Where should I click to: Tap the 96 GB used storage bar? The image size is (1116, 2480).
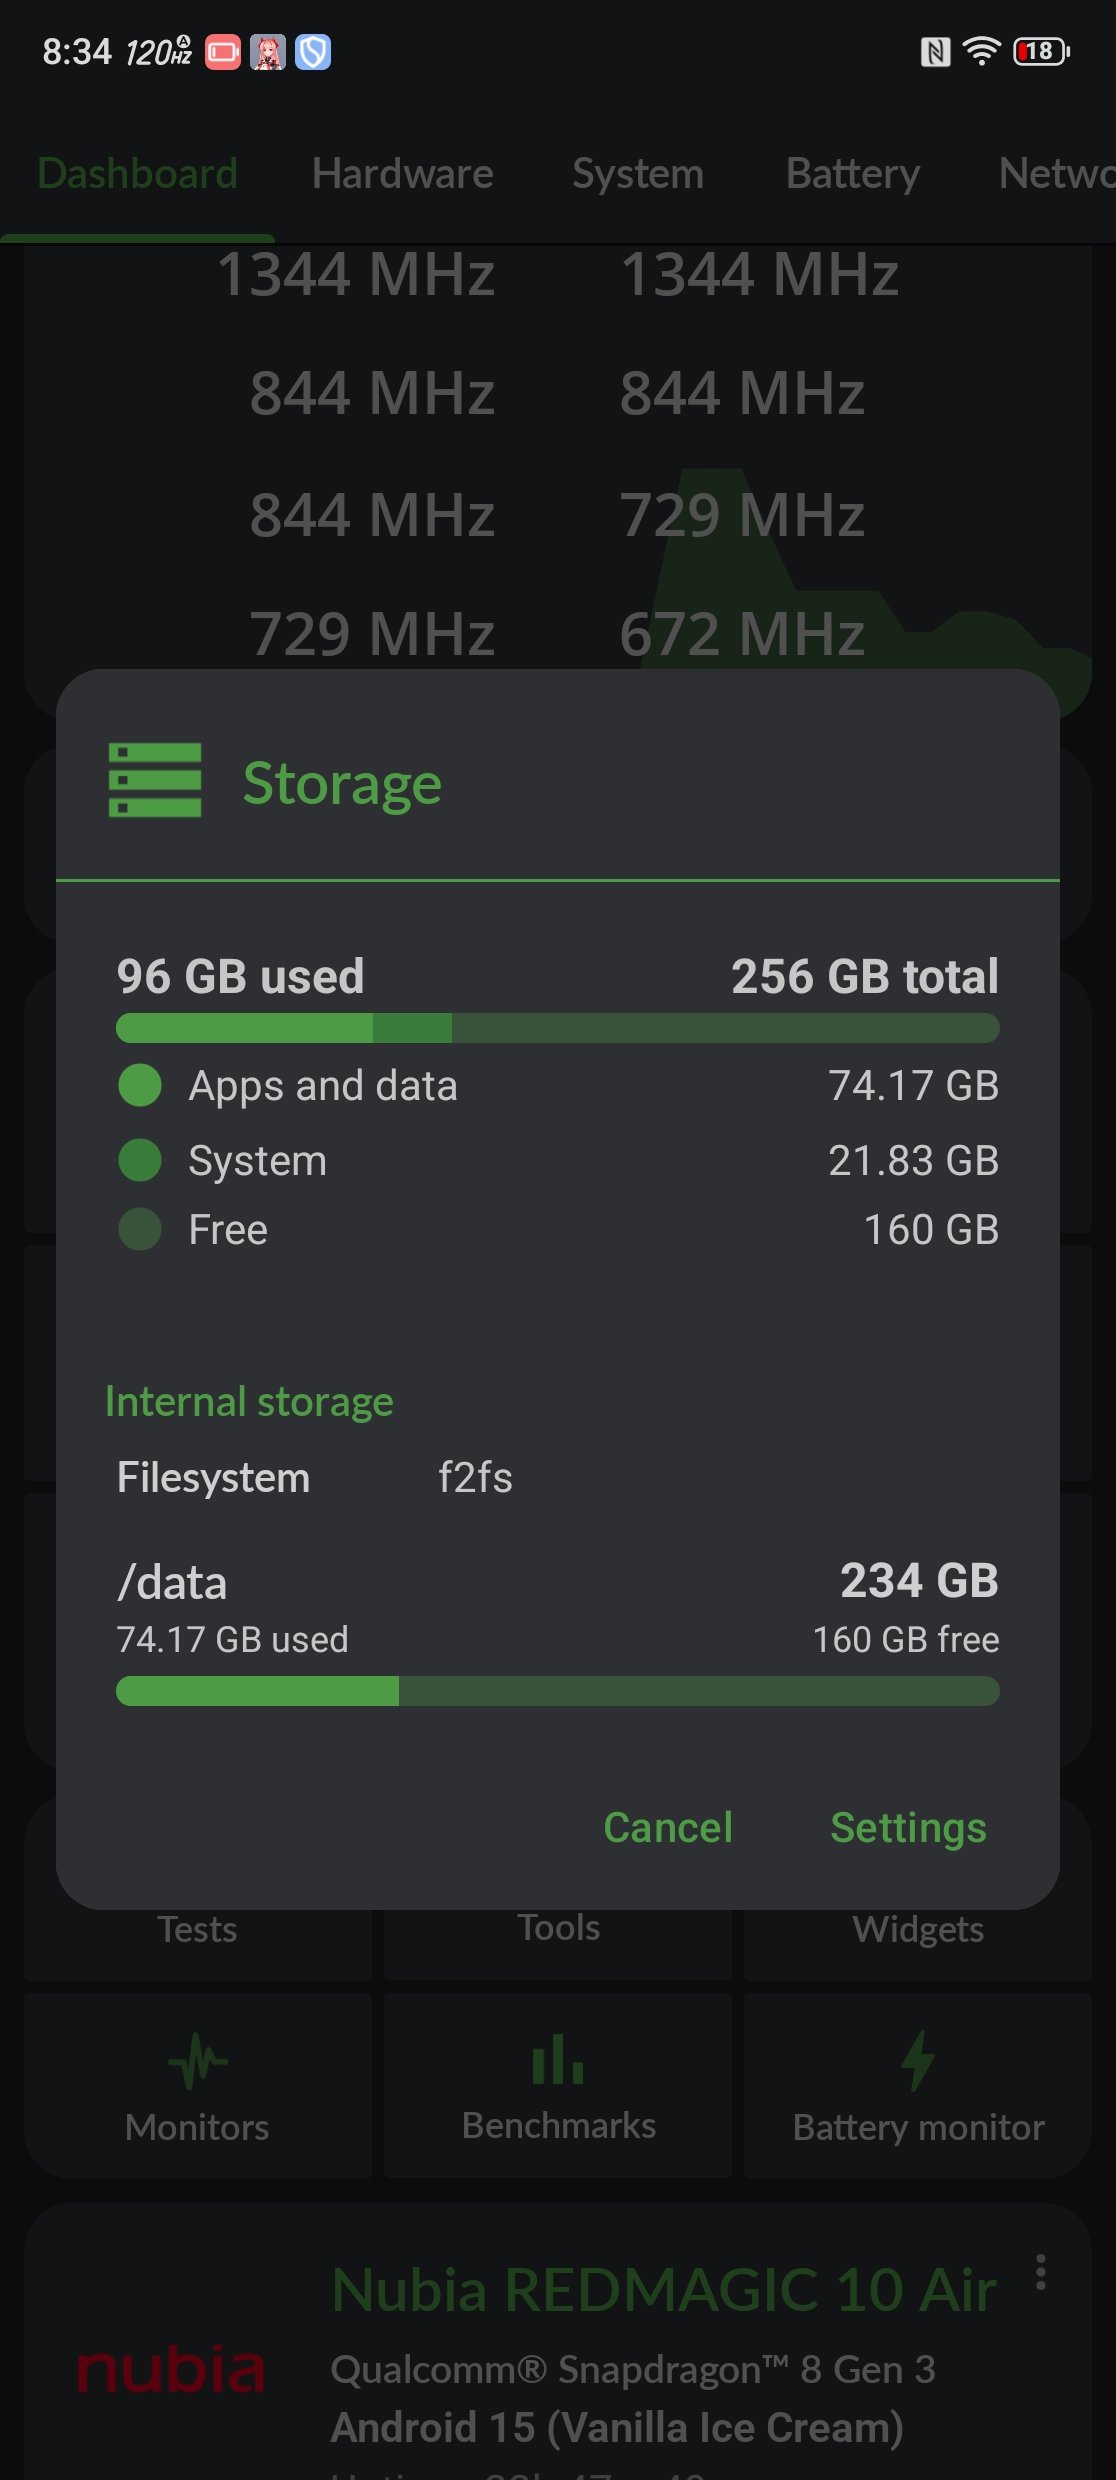point(557,1028)
